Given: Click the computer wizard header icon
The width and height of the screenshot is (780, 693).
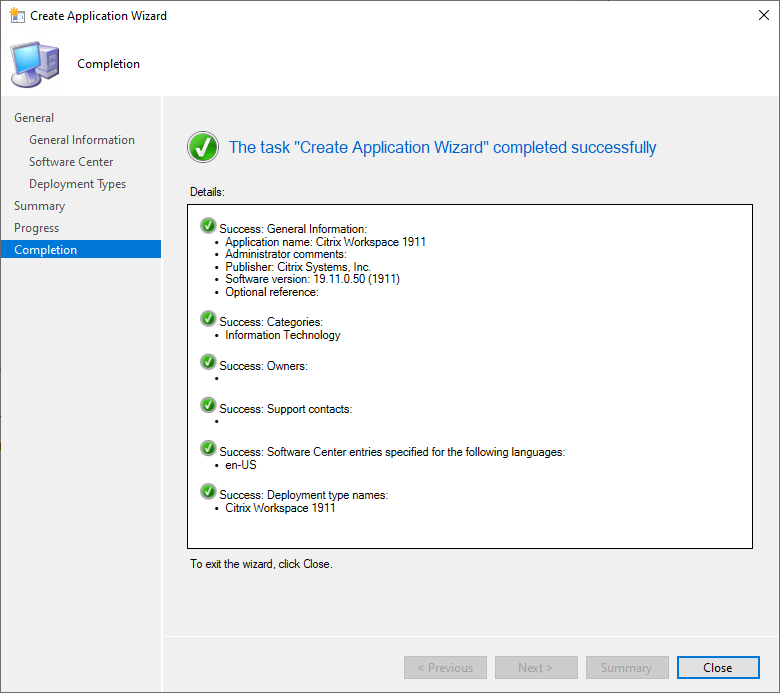Looking at the screenshot, I should click(x=35, y=64).
